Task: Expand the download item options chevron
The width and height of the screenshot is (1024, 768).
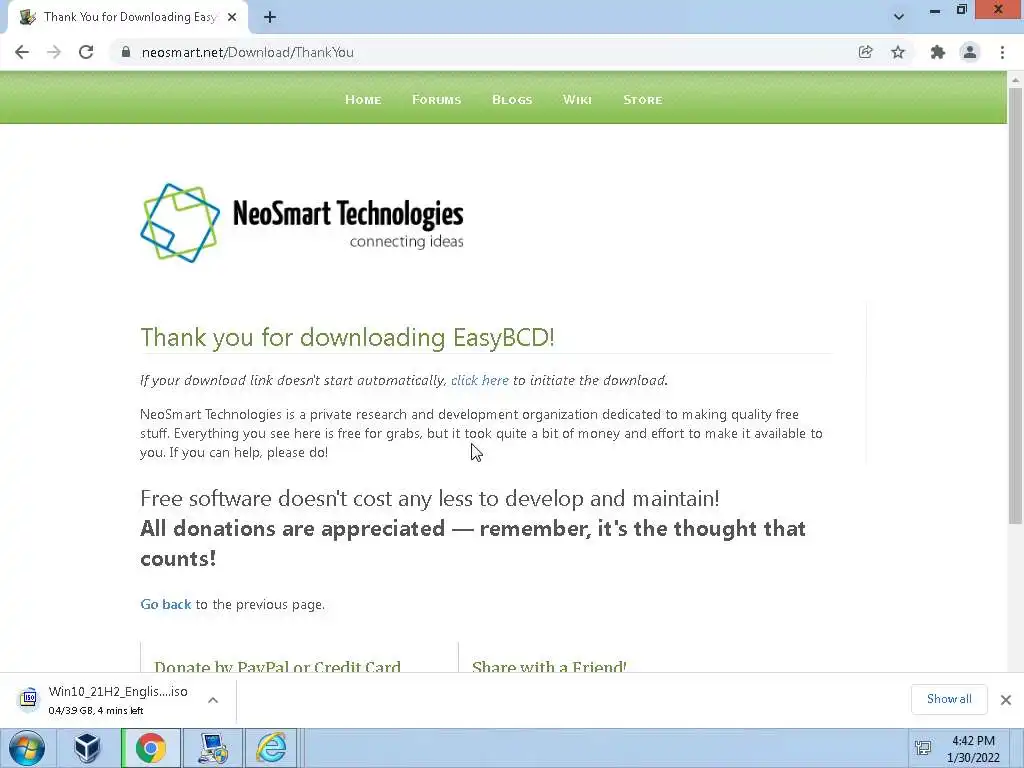Action: click(x=213, y=700)
